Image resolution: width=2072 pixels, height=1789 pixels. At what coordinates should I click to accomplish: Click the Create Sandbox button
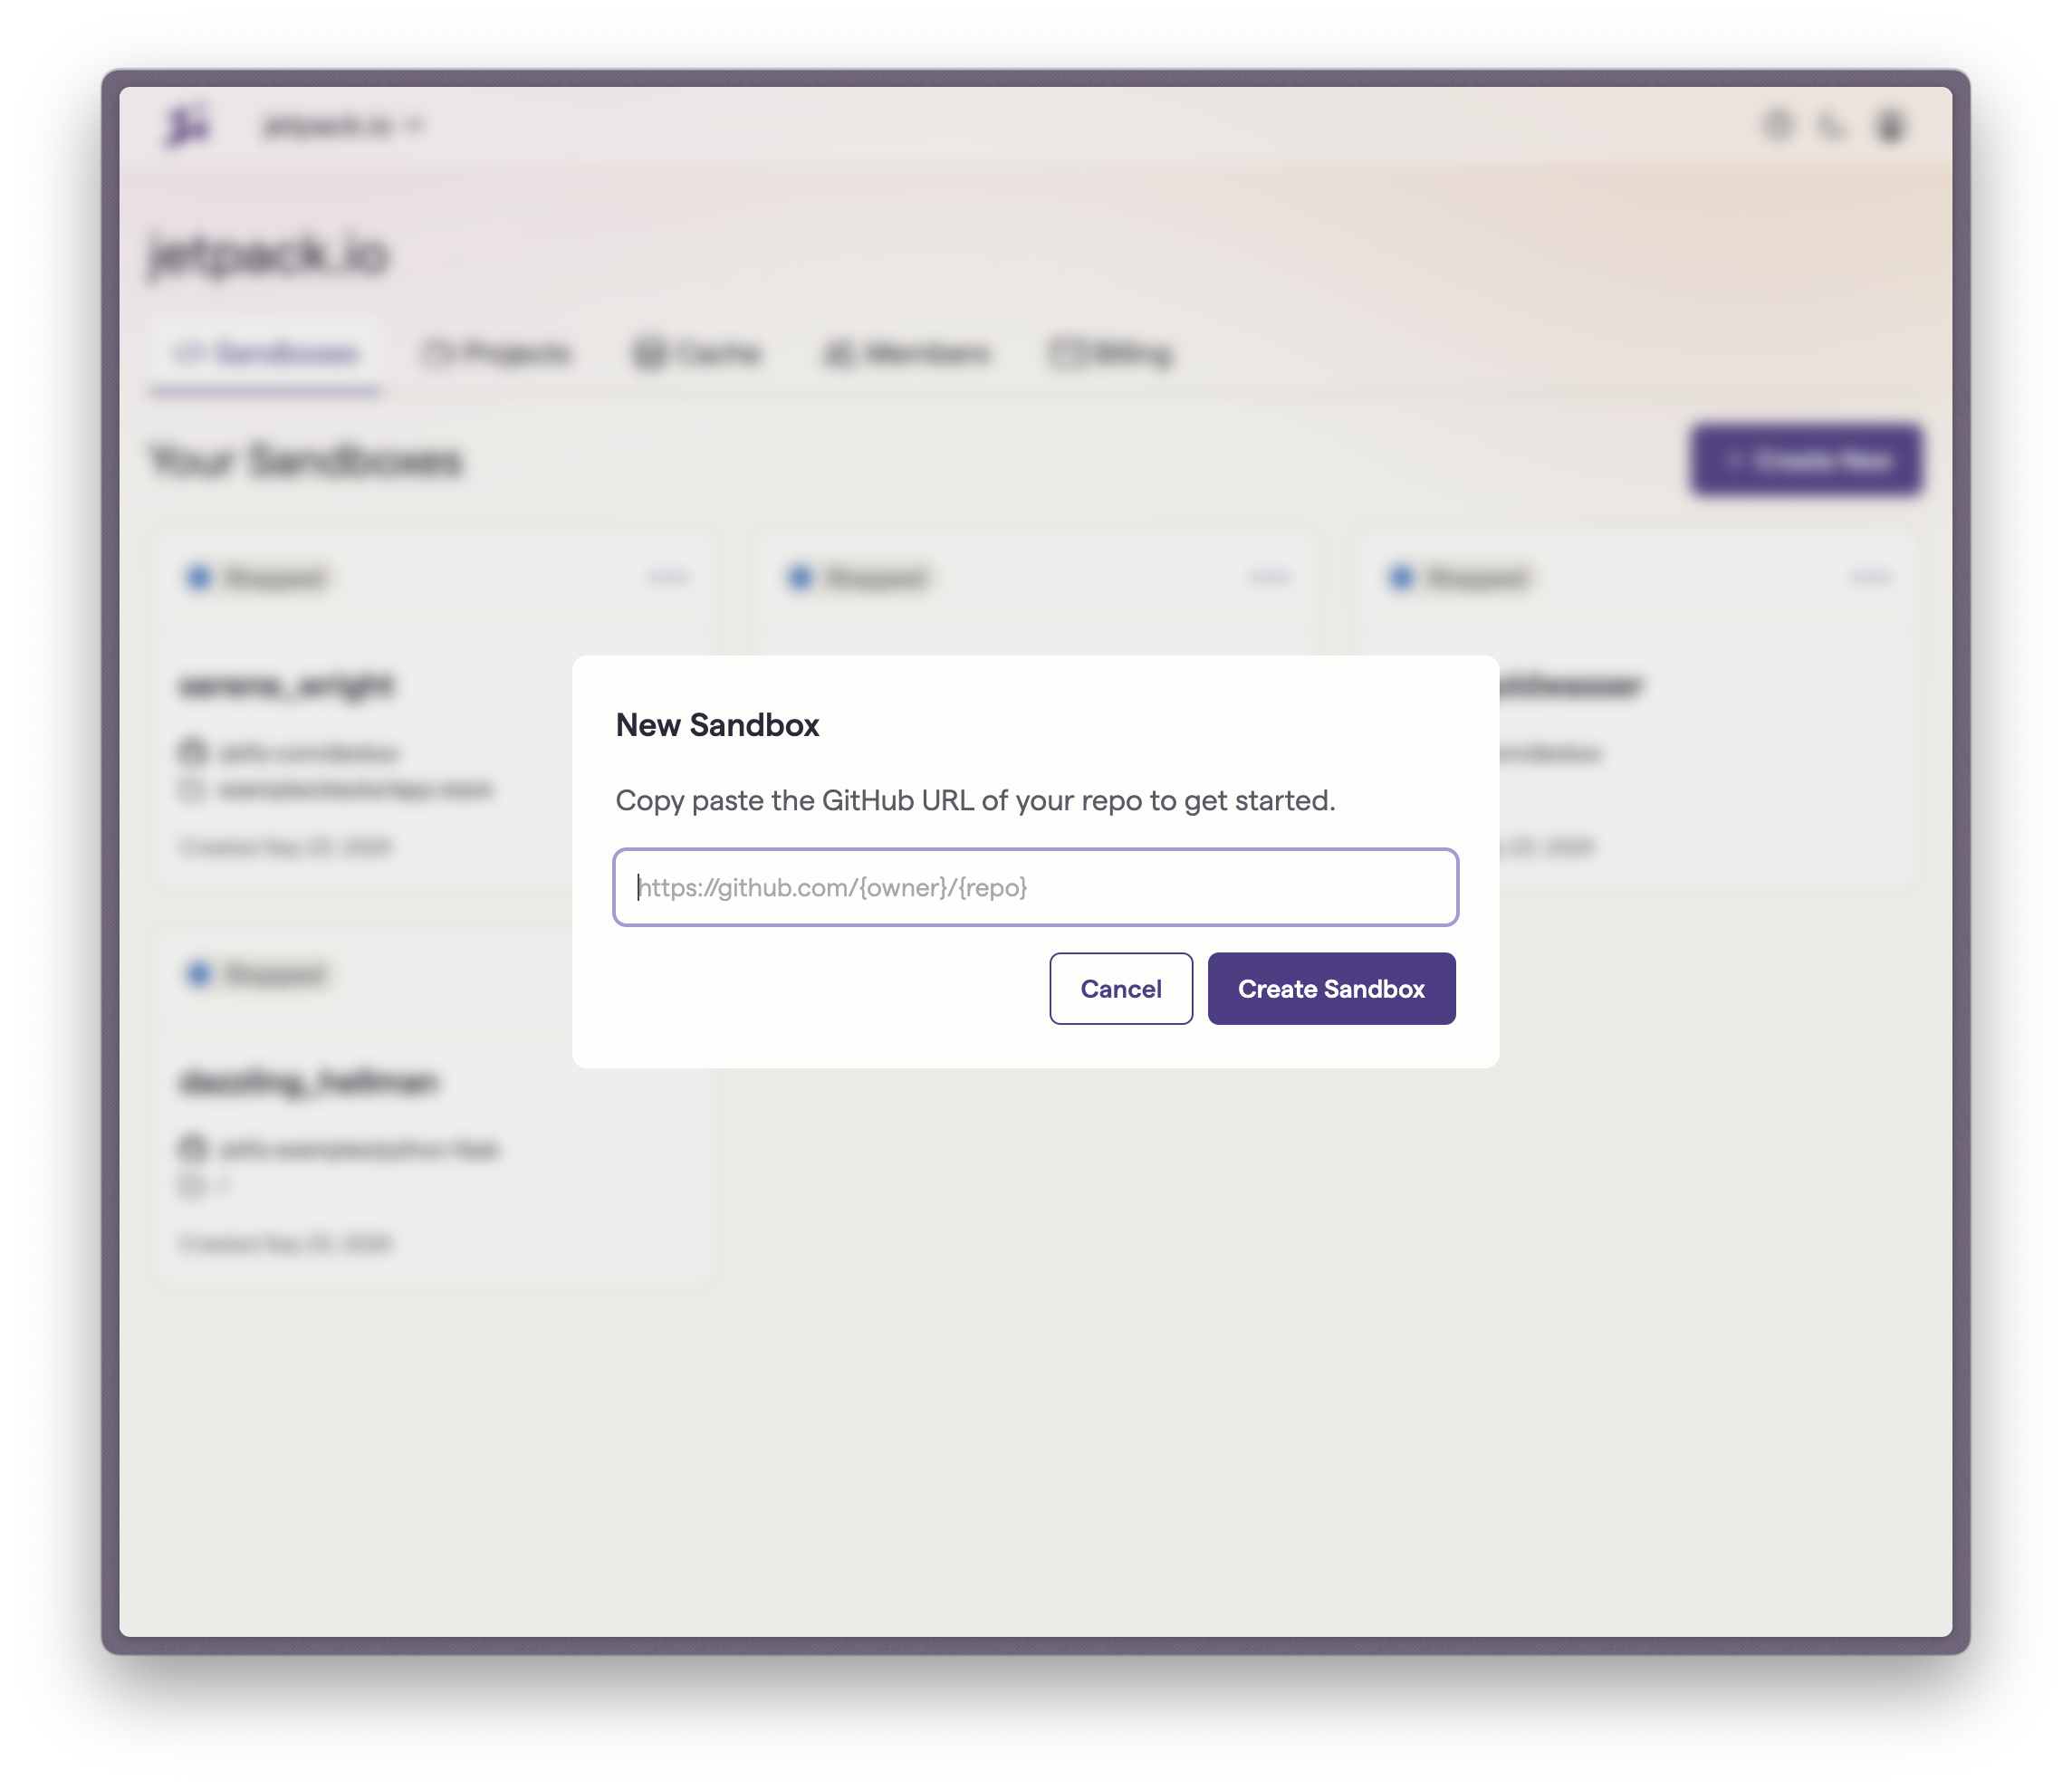pos(1330,988)
